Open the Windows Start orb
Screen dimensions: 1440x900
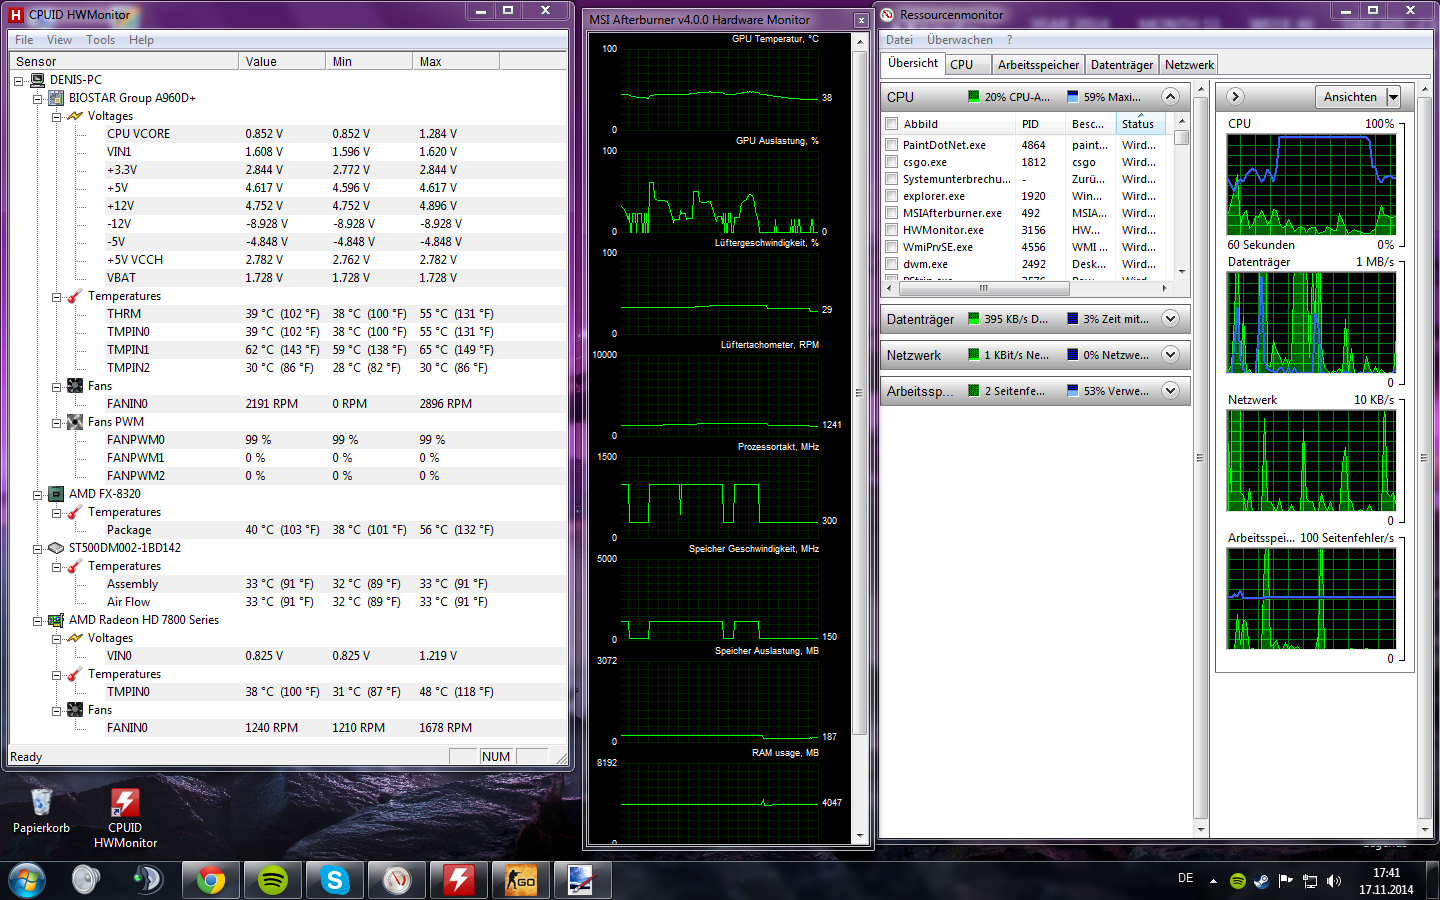(27, 880)
